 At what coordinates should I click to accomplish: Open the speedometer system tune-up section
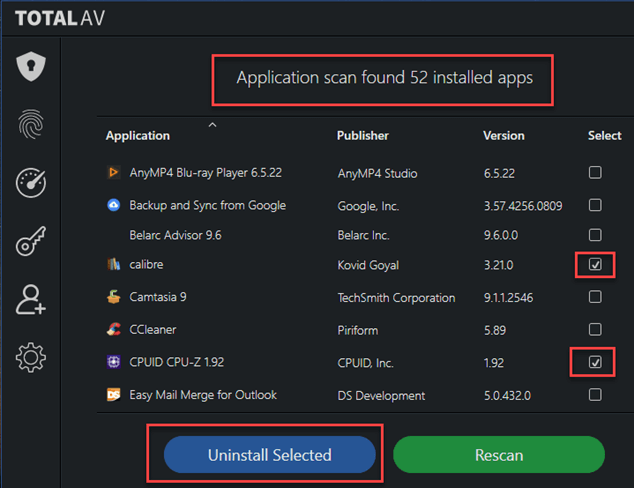[x=31, y=183]
